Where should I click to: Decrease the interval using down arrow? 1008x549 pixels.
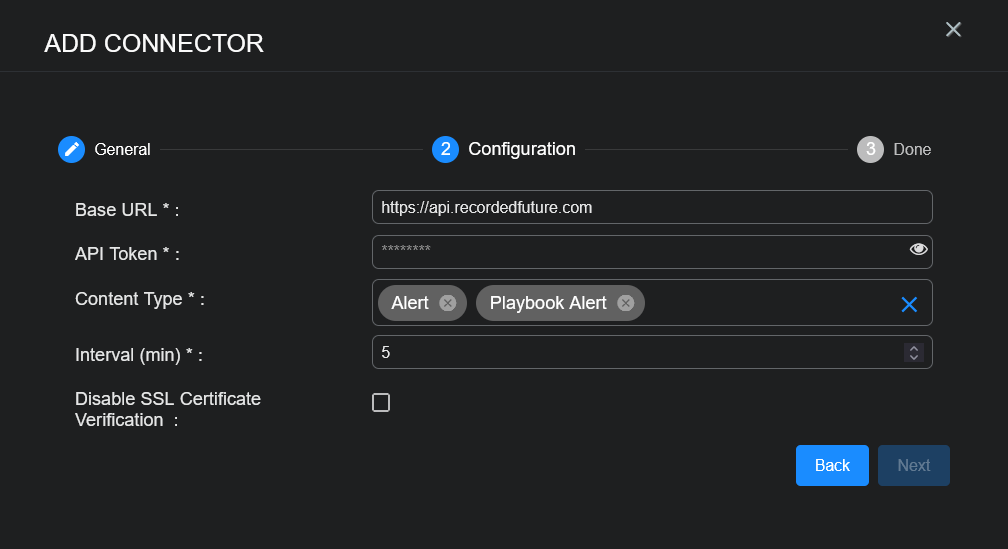pyautogui.click(x=912, y=357)
